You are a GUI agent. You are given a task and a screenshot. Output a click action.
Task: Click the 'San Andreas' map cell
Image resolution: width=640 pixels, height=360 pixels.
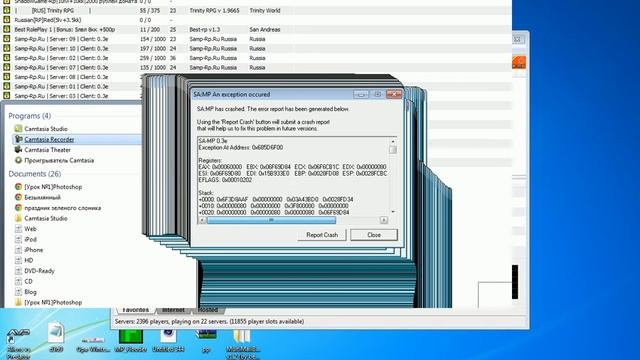click(265, 29)
